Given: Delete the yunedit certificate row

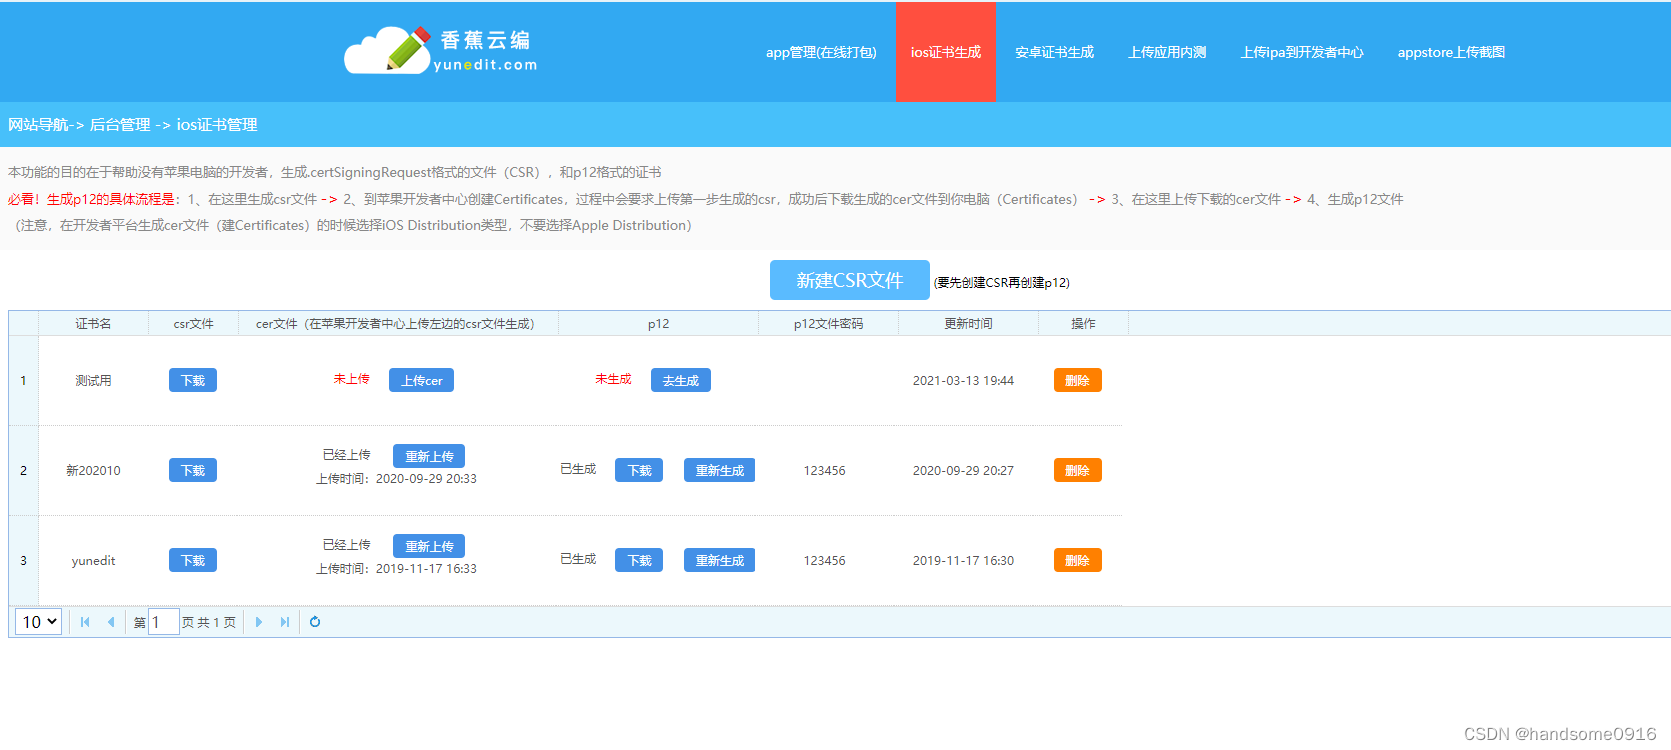Looking at the screenshot, I should pos(1077,560).
